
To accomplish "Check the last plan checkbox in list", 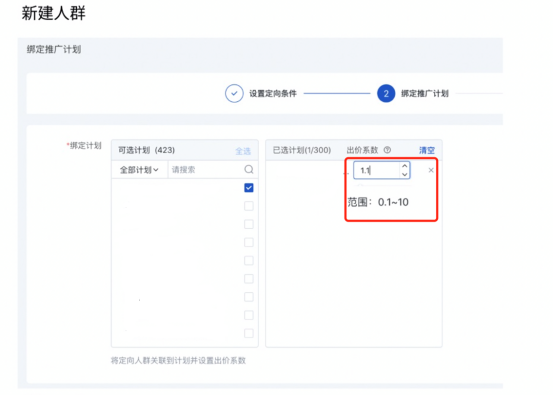I will (249, 333).
